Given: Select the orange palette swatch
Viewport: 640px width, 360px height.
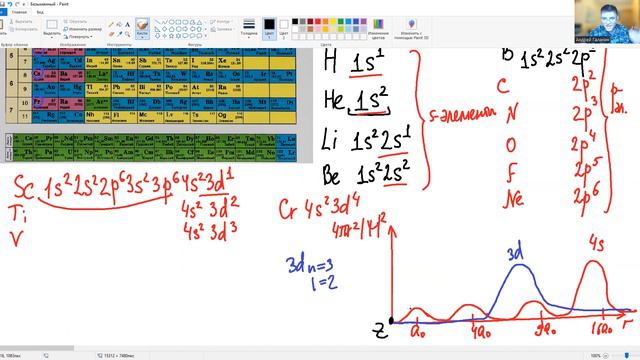Looking at the screenshot, I should coord(325,22).
